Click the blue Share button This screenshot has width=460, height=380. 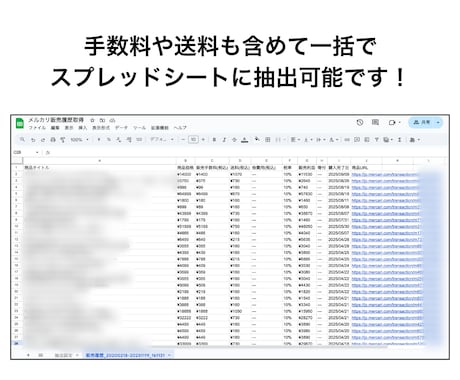[422, 123]
